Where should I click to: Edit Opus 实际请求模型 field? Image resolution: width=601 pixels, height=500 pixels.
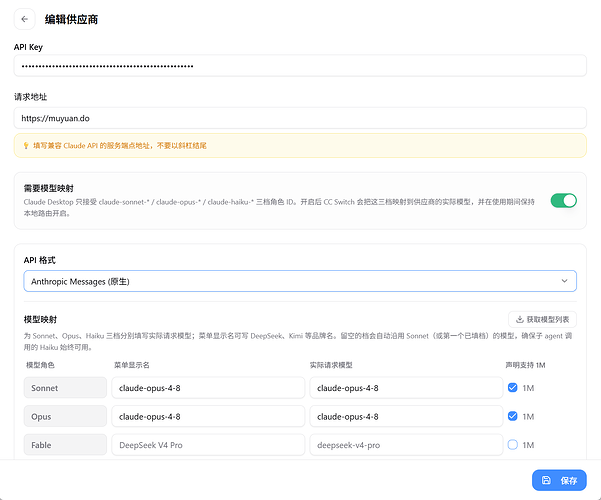(x=406, y=416)
